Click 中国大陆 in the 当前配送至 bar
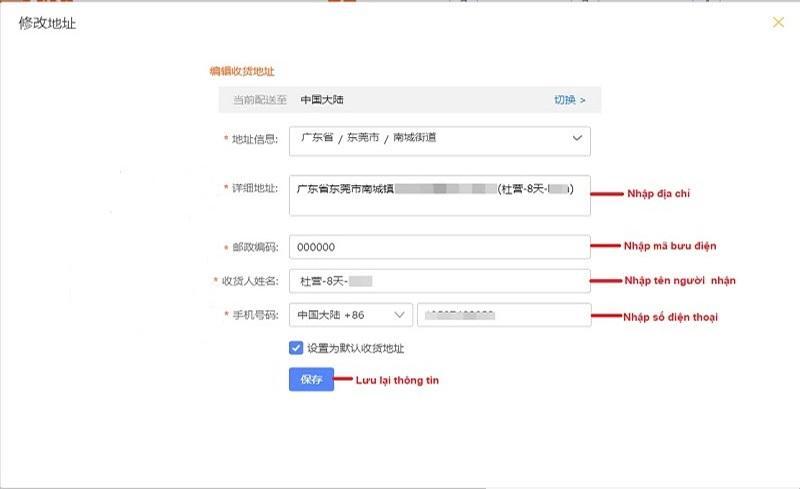The height and width of the screenshot is (489, 800). pyautogui.click(x=323, y=100)
